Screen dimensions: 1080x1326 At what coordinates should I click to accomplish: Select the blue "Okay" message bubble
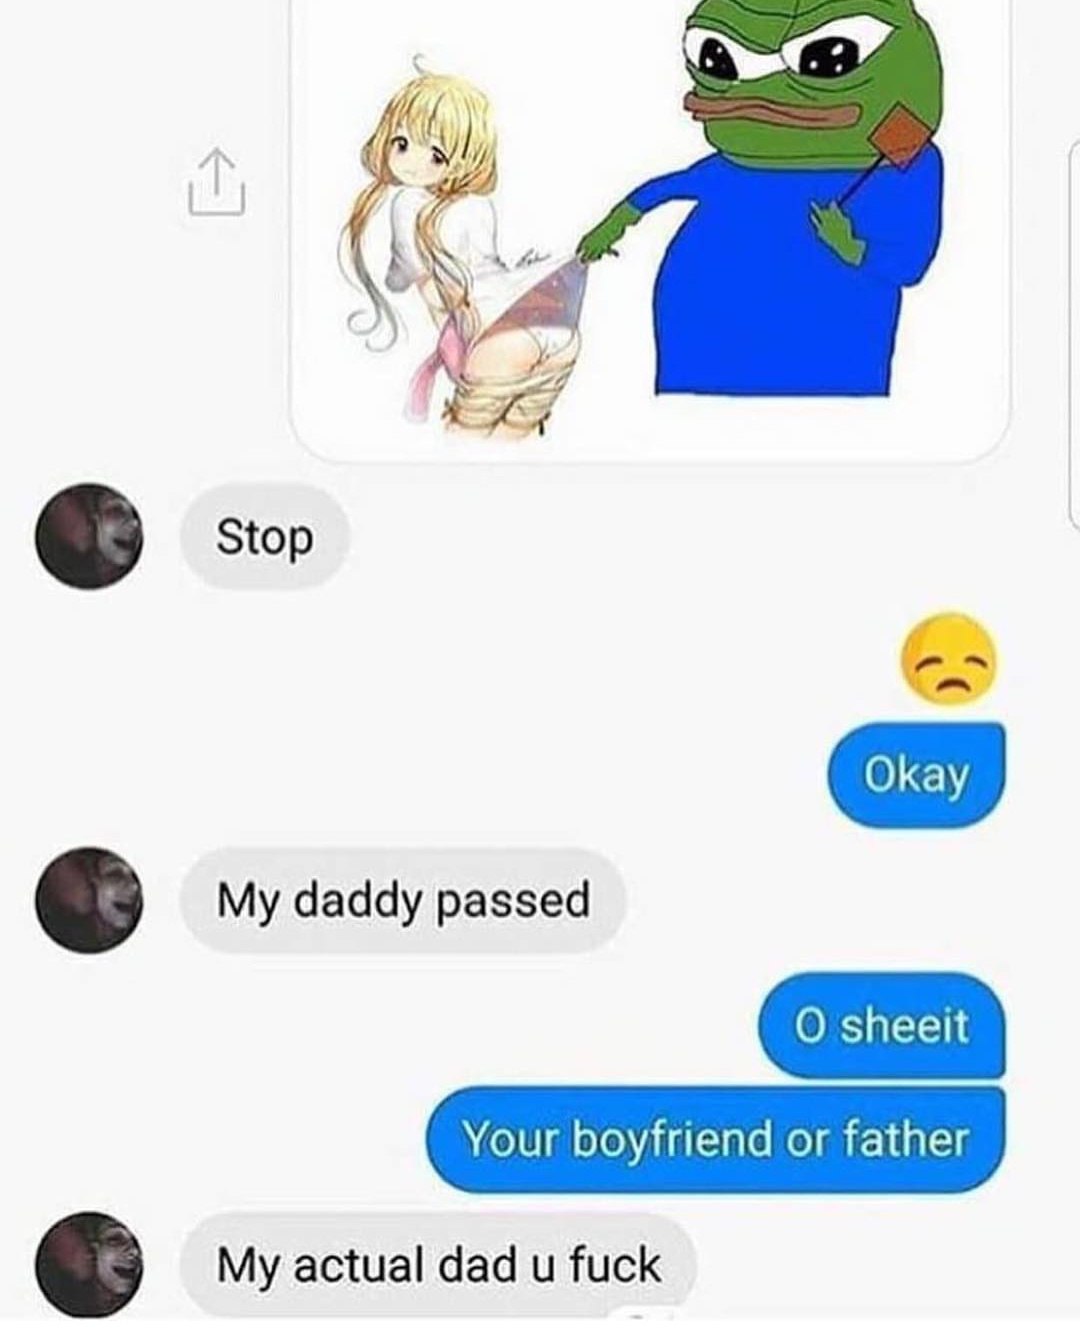916,774
